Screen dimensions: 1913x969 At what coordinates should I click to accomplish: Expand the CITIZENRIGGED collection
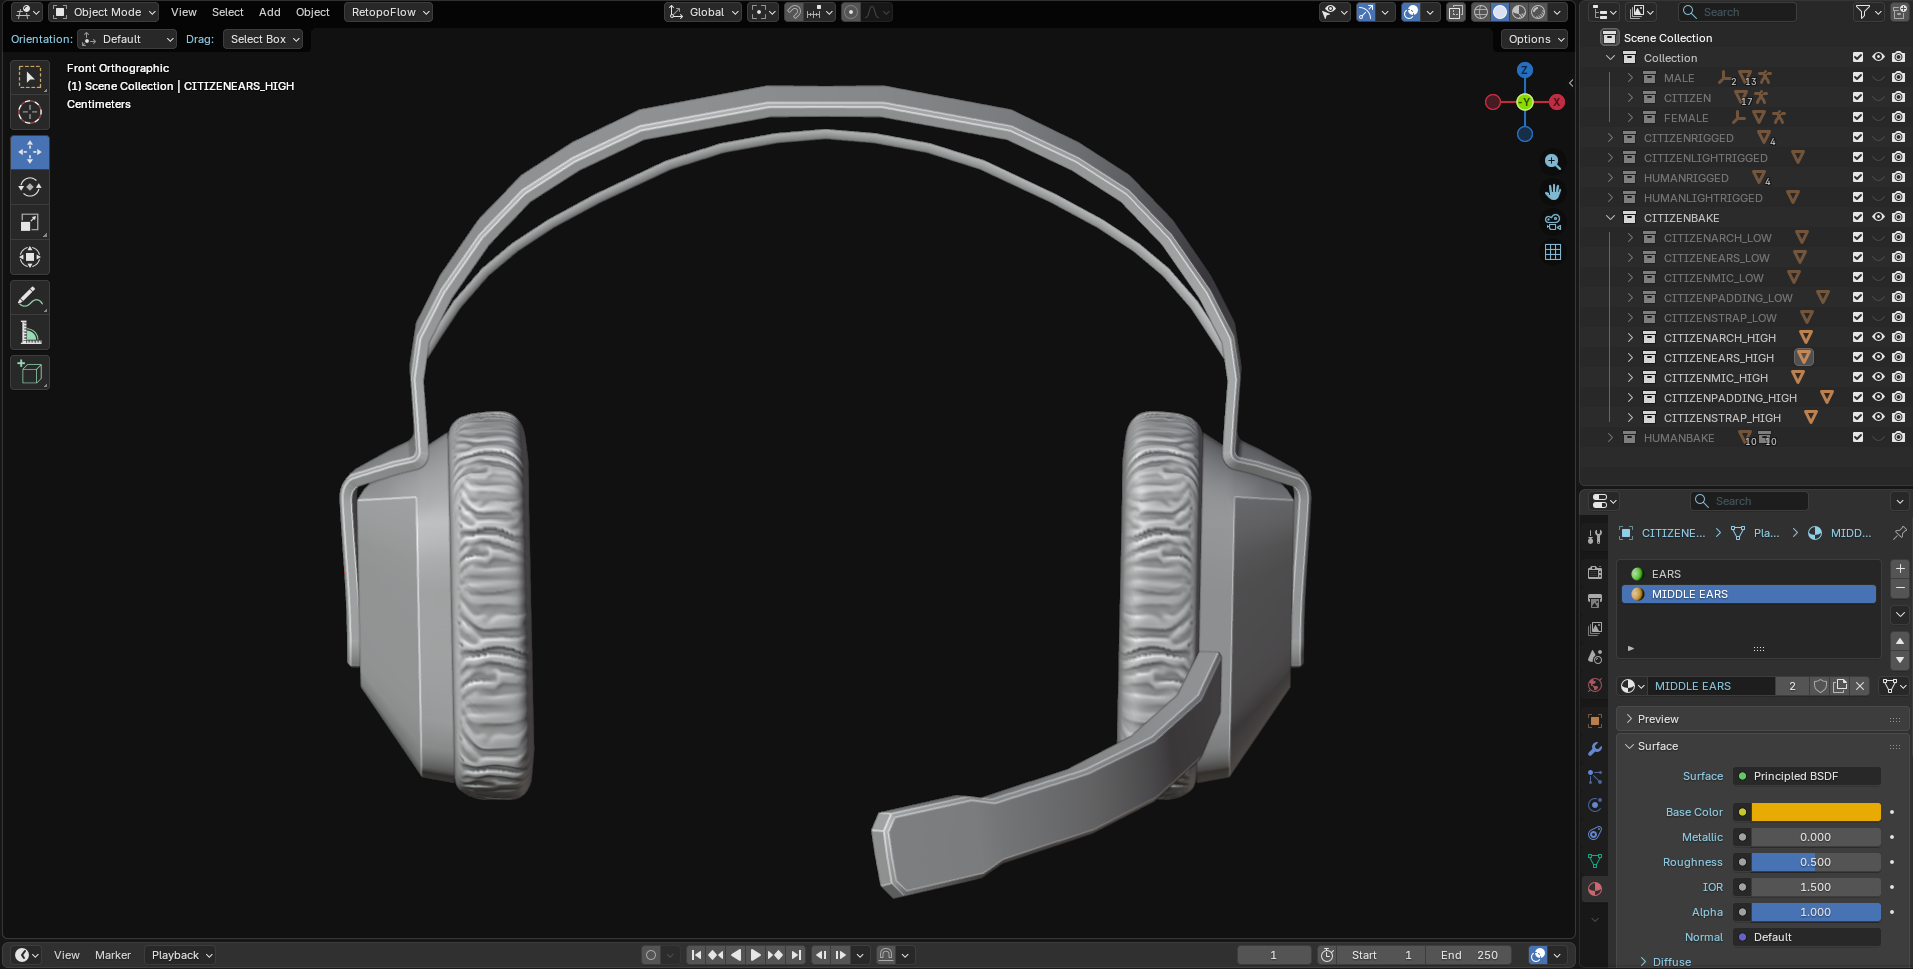[1610, 138]
